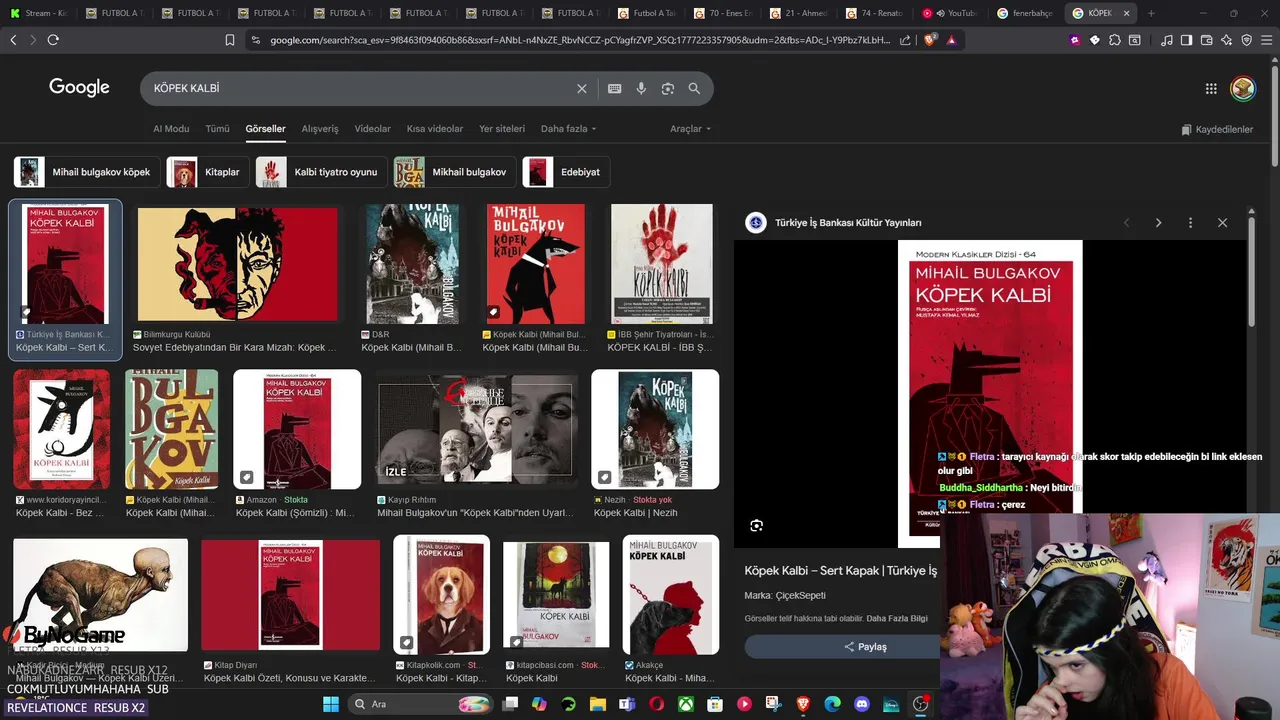
Task: Open the large Köpek Kalbi preview cover
Action: point(990,394)
